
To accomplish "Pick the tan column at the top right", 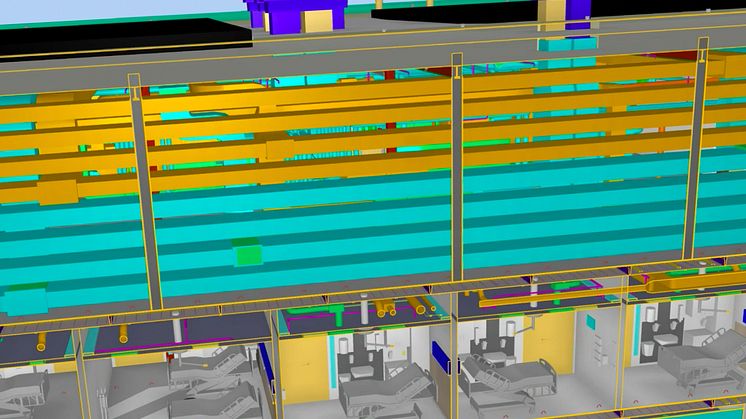I will click(x=553, y=16).
